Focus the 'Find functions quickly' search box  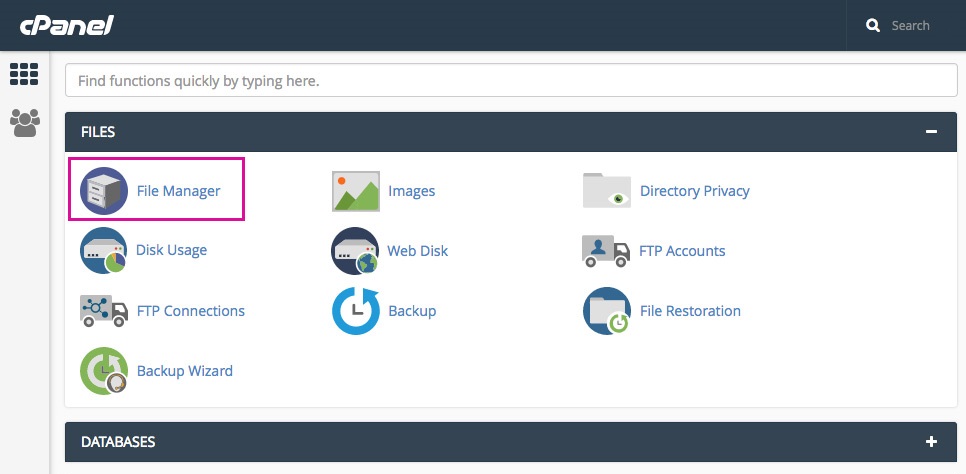click(511, 80)
